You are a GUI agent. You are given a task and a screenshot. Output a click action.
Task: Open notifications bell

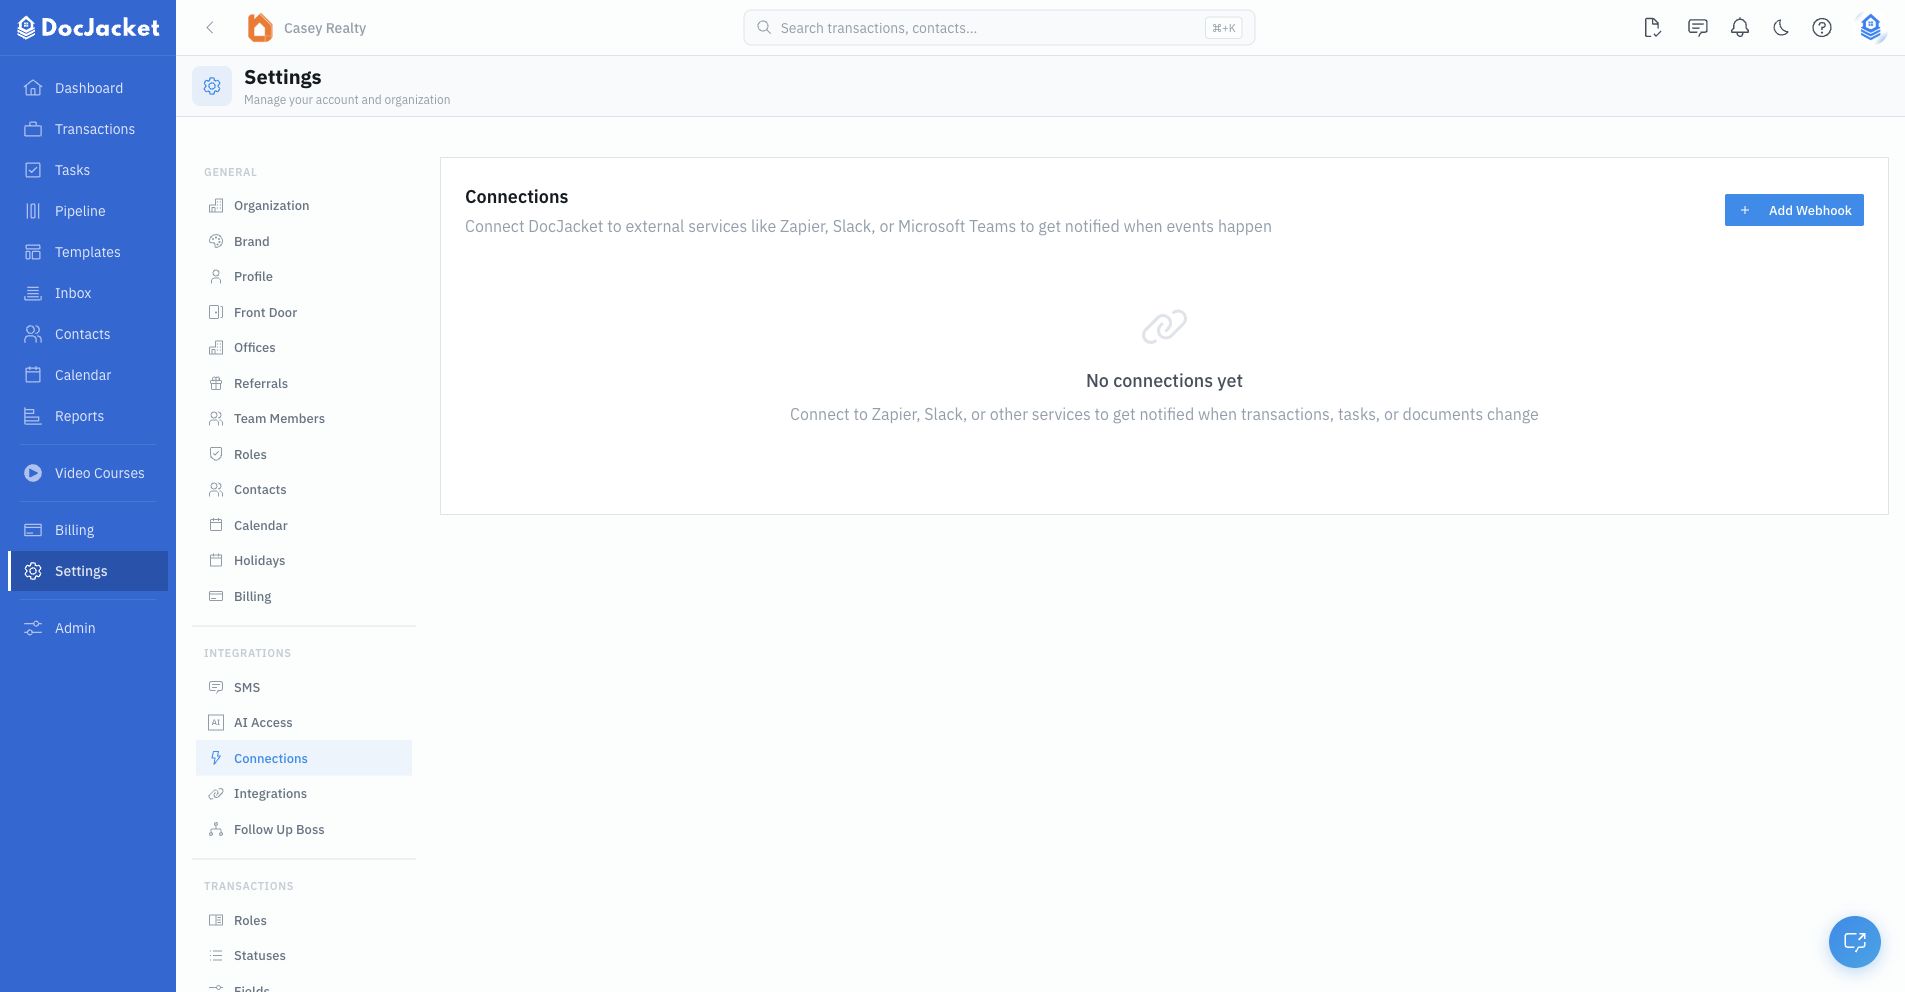pyautogui.click(x=1740, y=28)
